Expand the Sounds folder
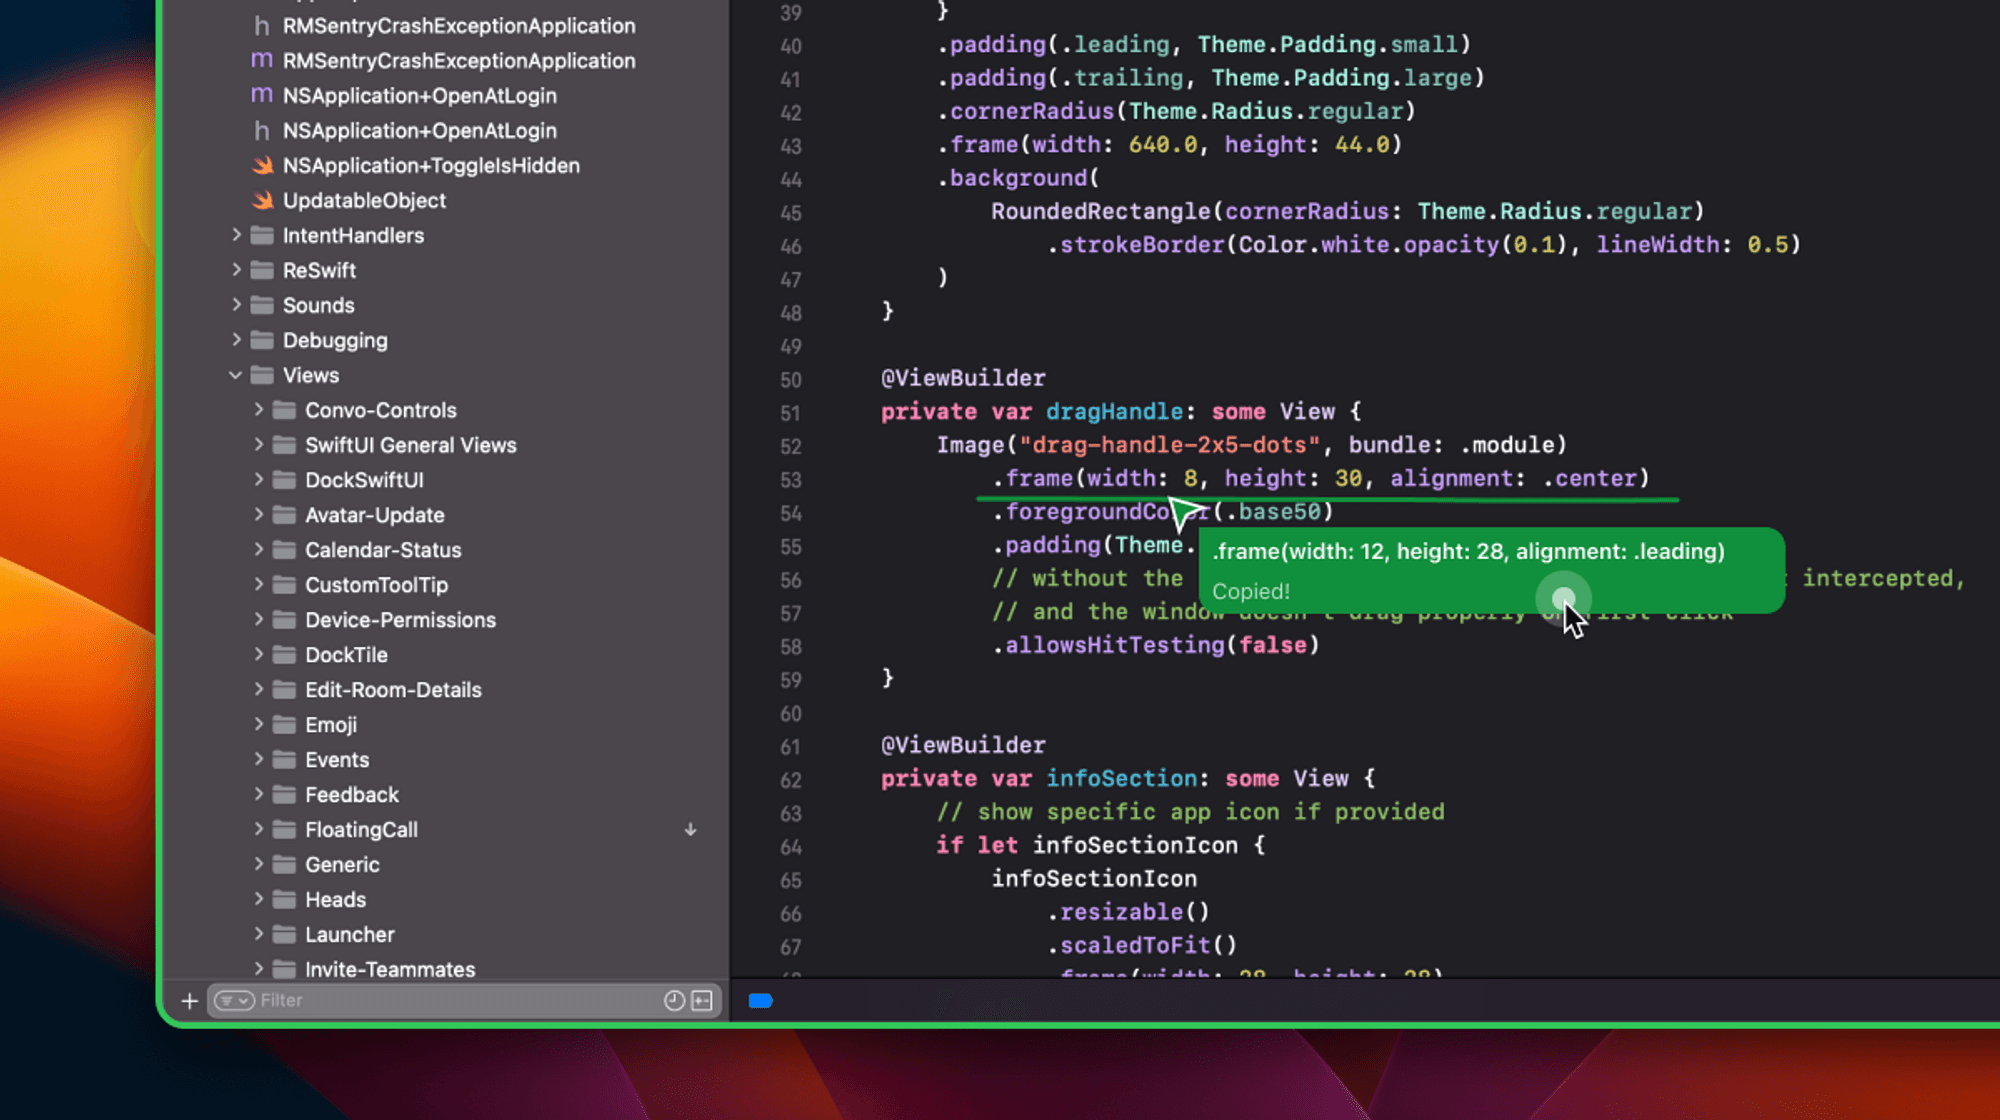The height and width of the screenshot is (1120, 2000). [x=236, y=305]
